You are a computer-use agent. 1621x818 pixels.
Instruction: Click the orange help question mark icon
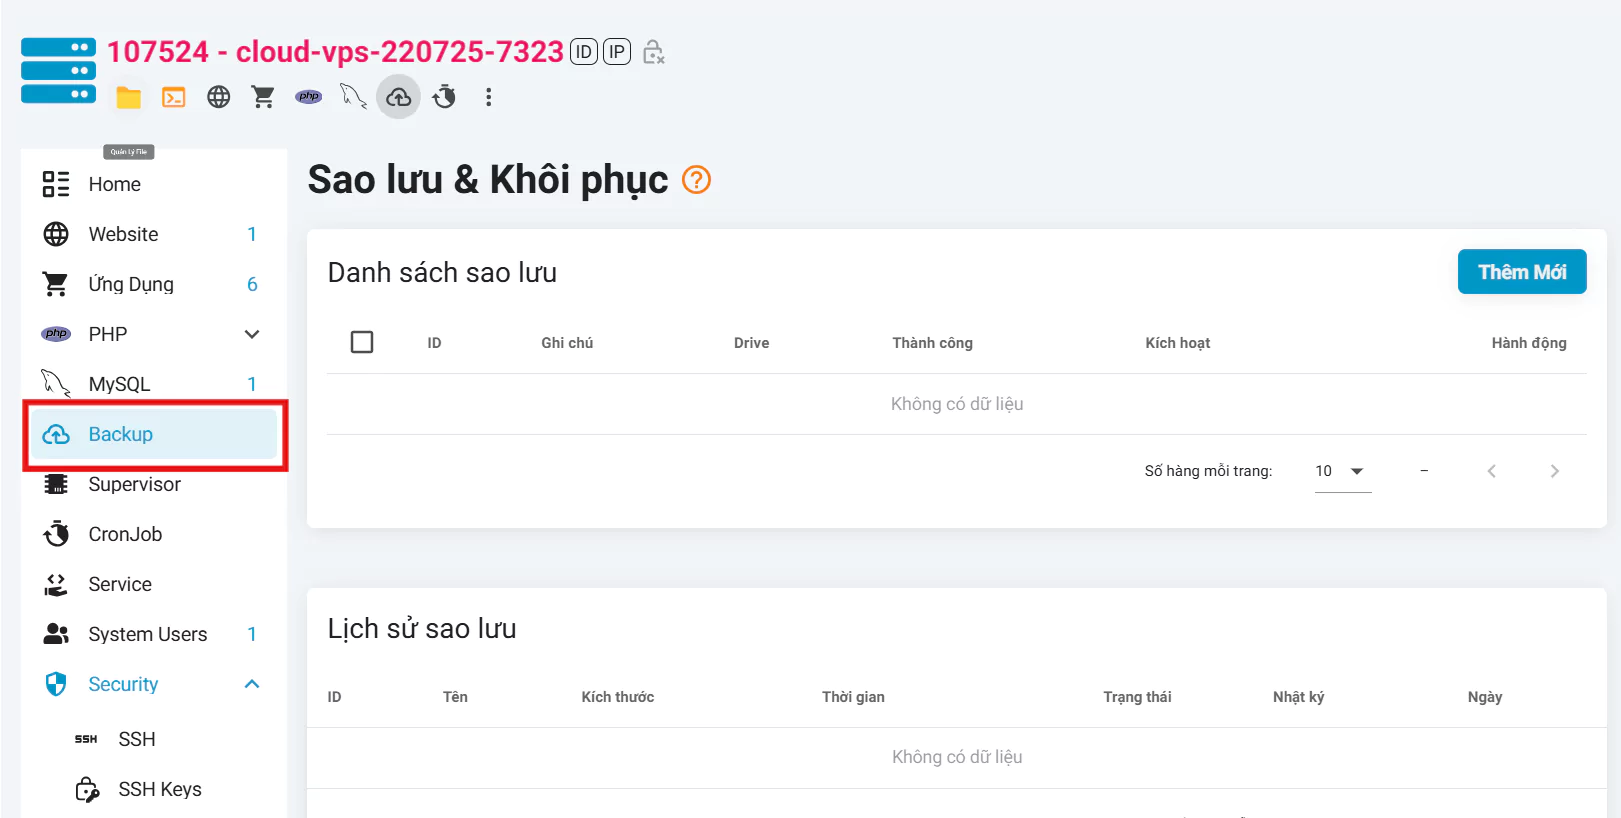696,180
